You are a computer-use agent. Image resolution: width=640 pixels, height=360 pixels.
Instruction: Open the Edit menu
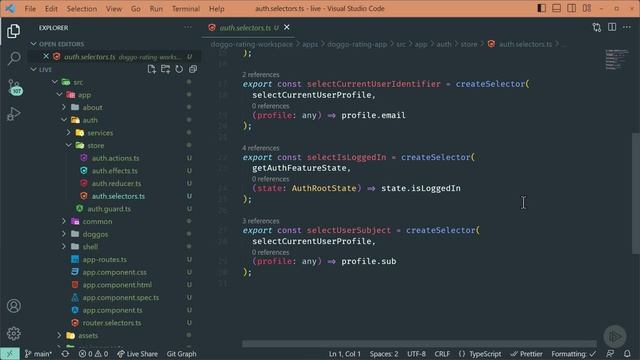tap(51, 9)
